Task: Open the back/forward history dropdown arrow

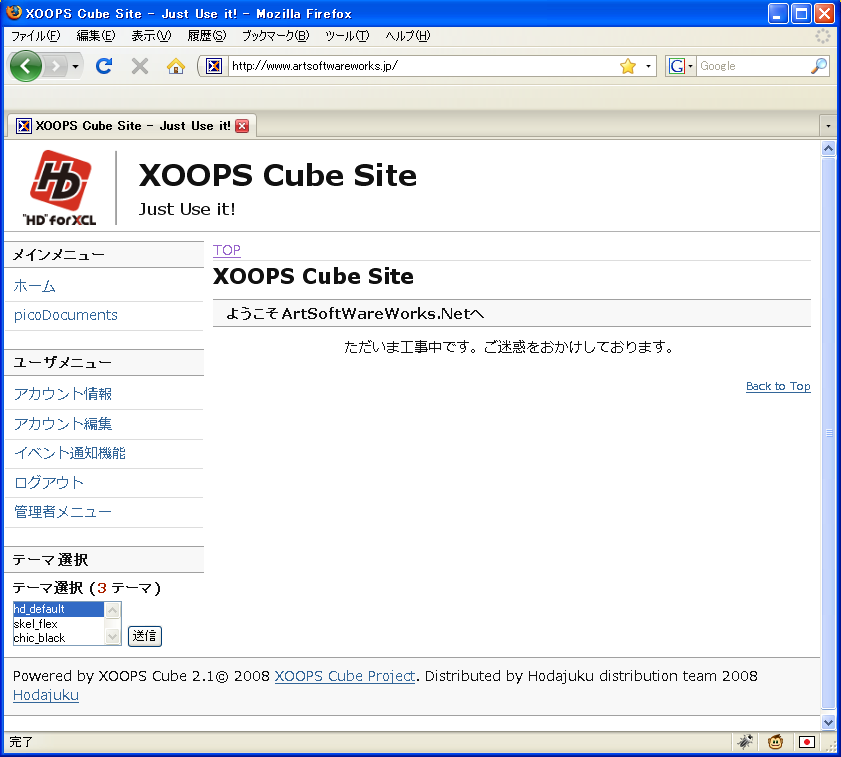Action: (x=76, y=66)
